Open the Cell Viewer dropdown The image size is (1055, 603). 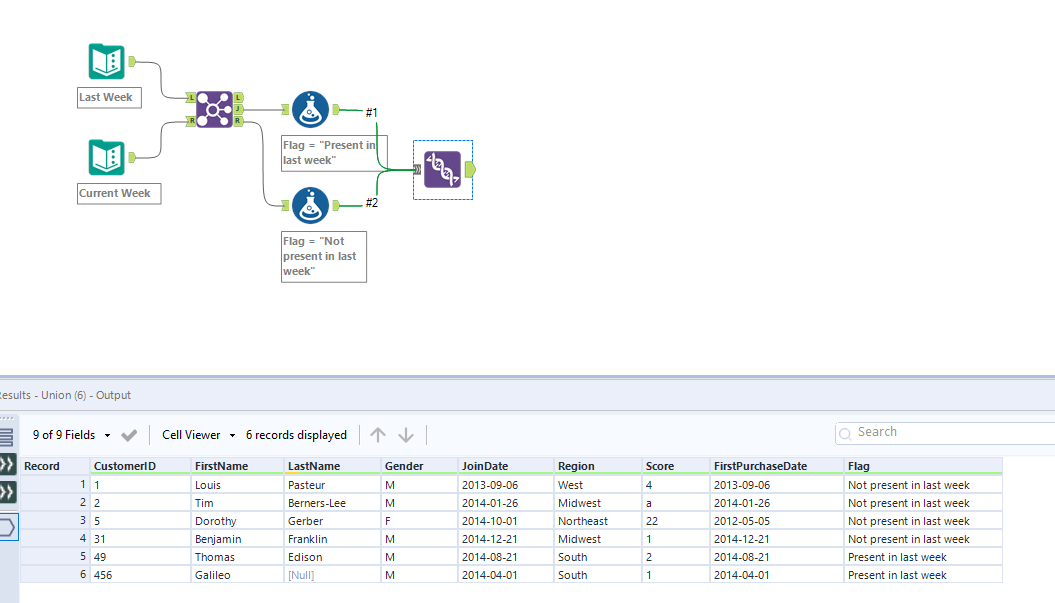196,434
